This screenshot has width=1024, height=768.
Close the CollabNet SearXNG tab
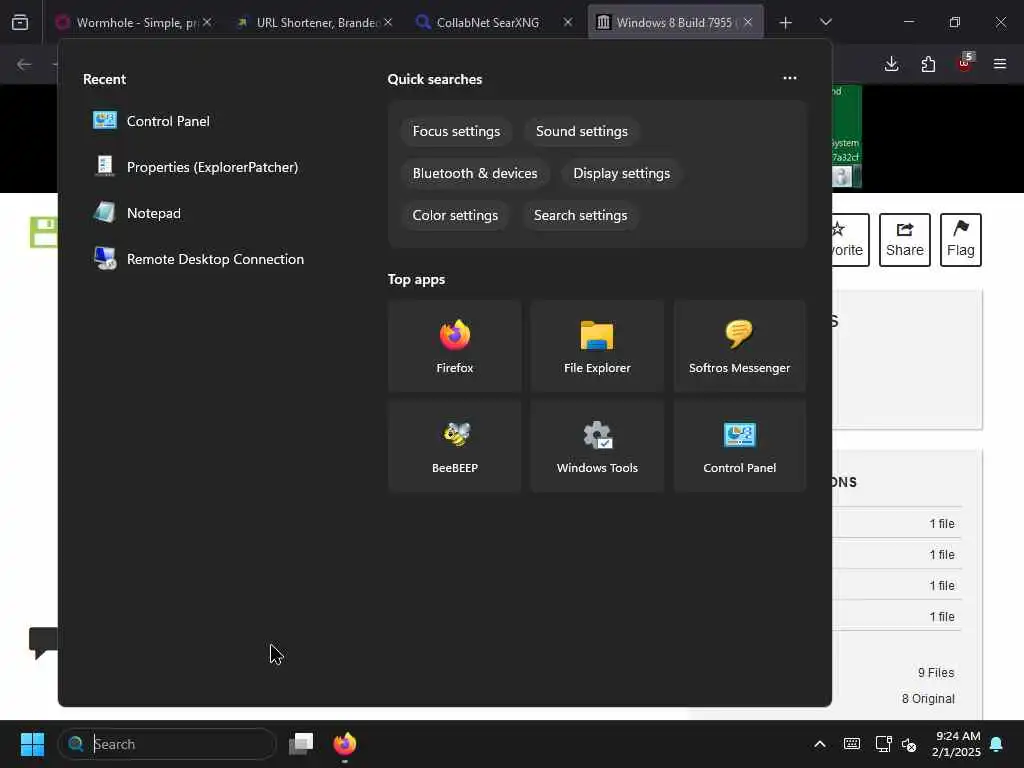[568, 22]
